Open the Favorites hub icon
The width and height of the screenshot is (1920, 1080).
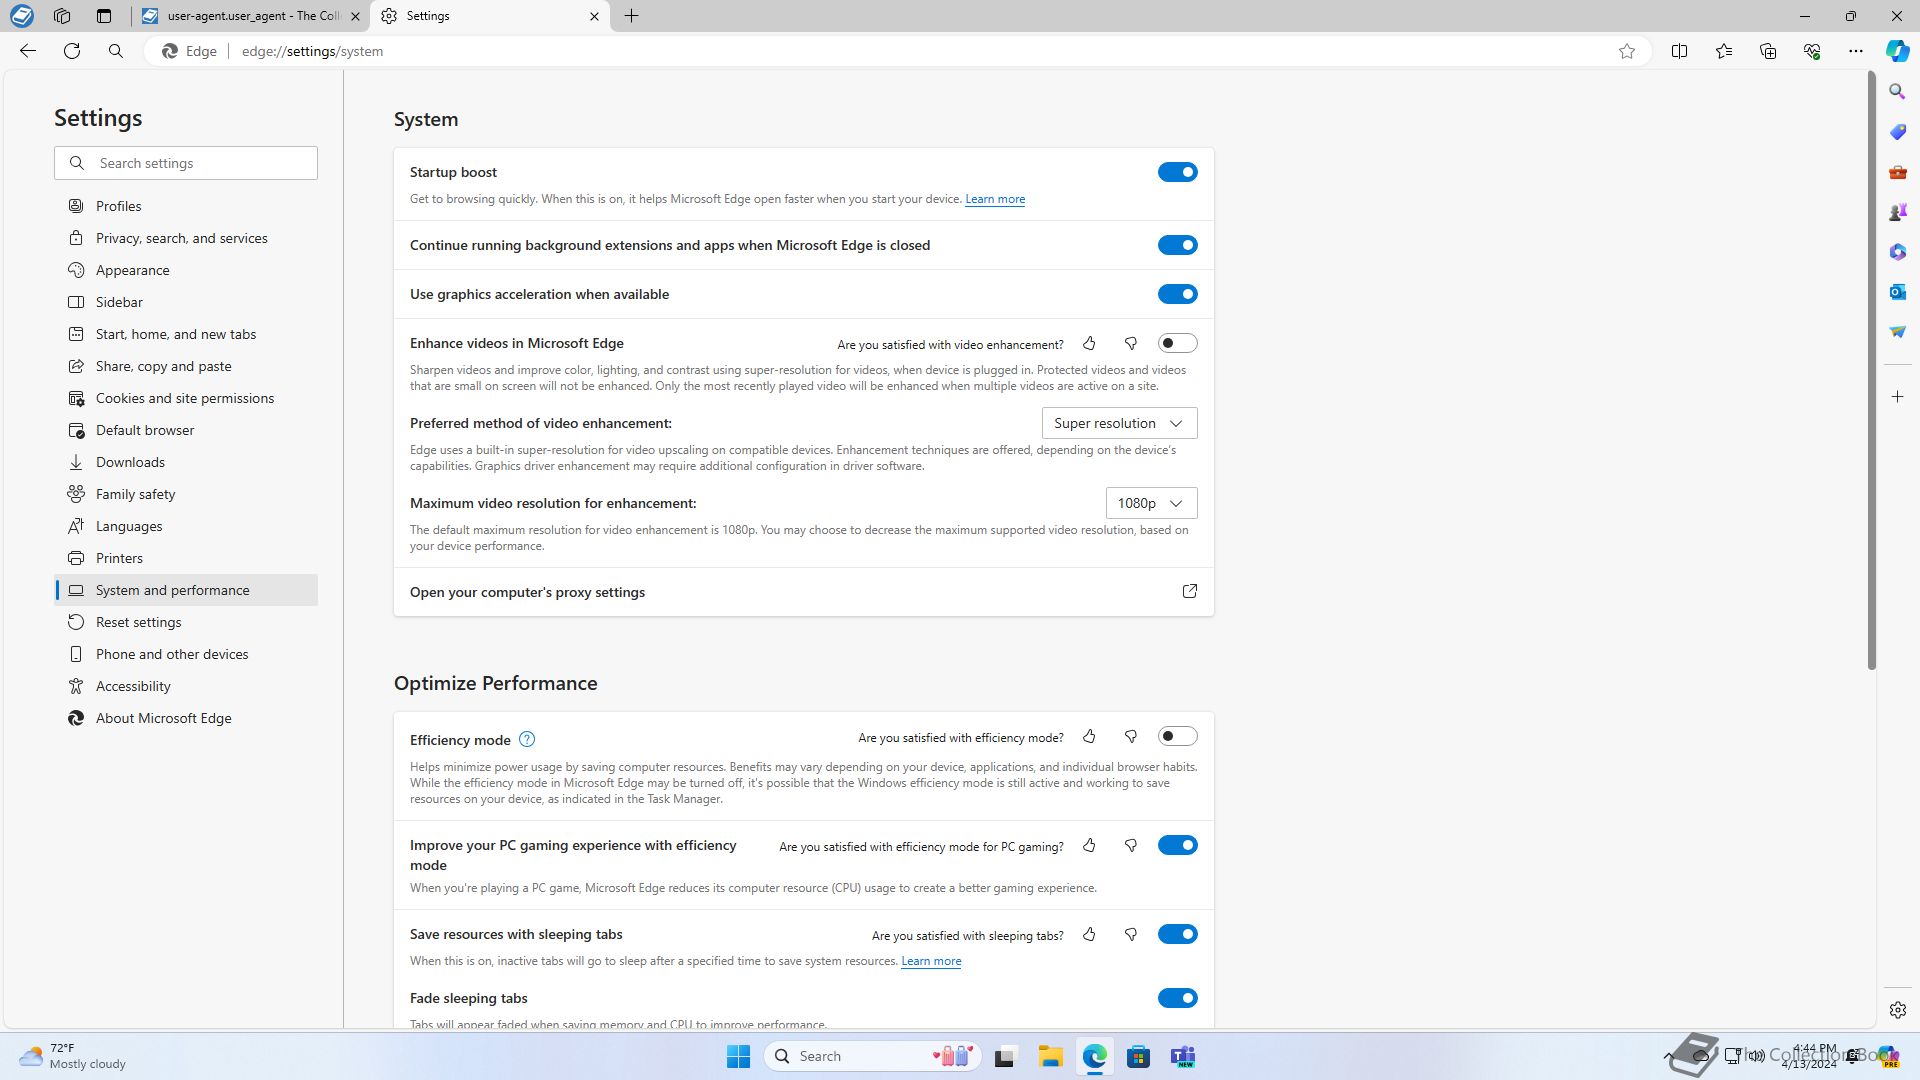click(1724, 51)
